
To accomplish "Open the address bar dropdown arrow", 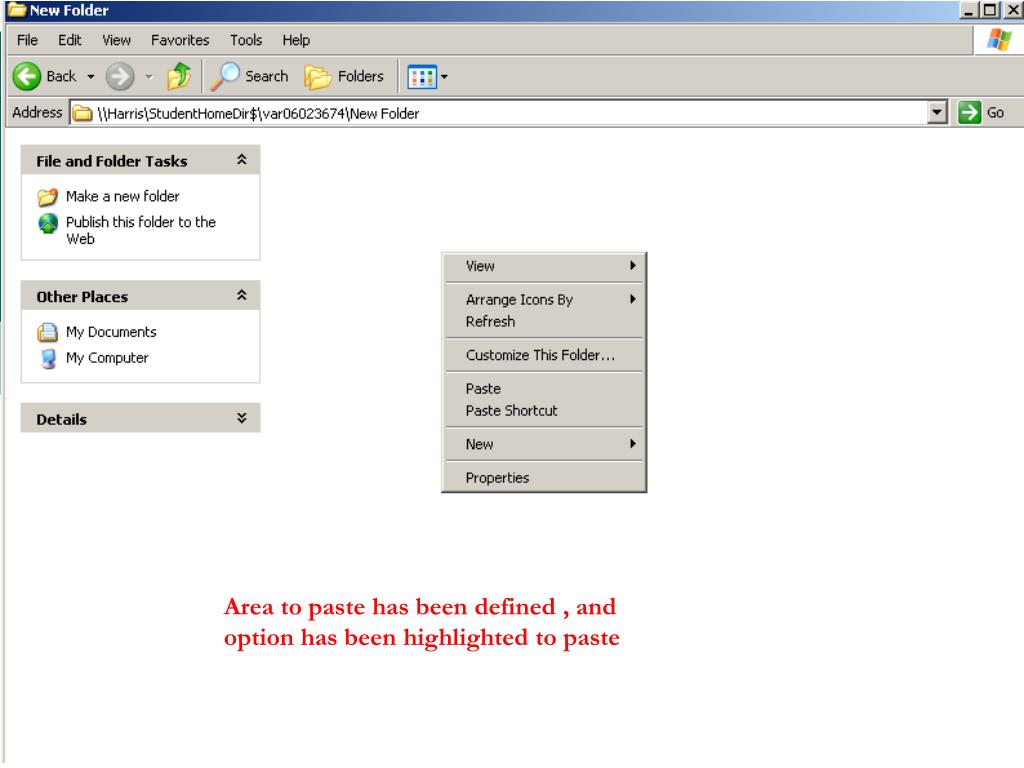I will 937,113.
